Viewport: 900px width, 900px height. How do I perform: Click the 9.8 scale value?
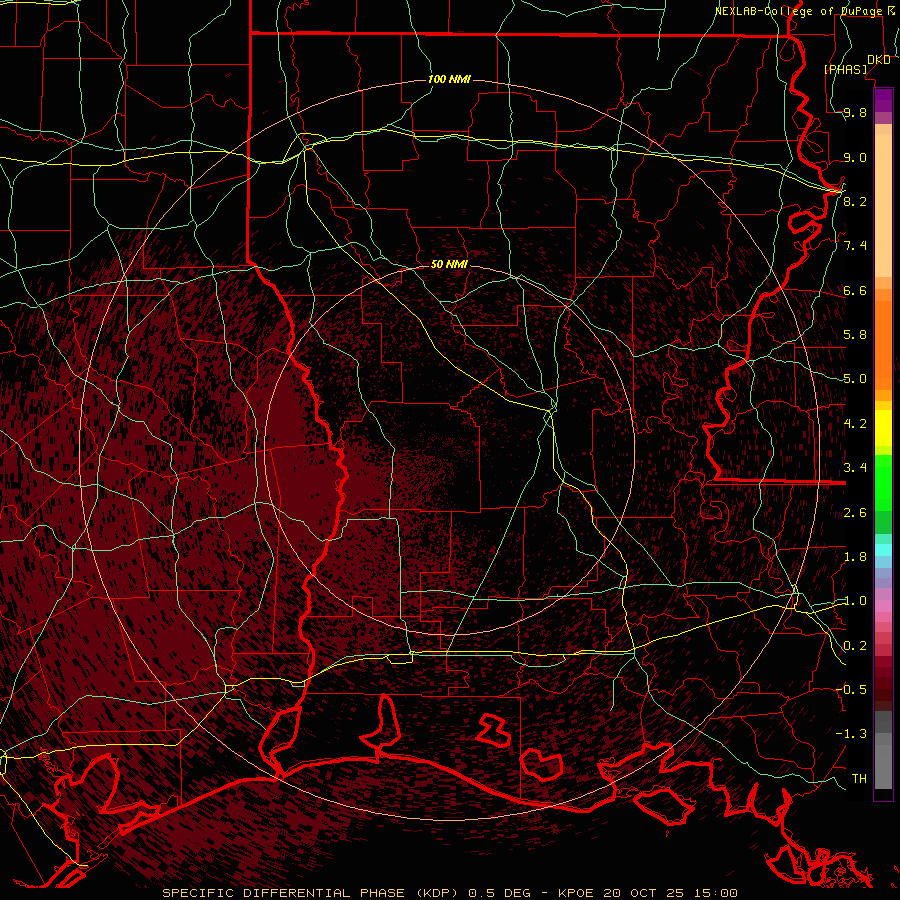tap(855, 112)
